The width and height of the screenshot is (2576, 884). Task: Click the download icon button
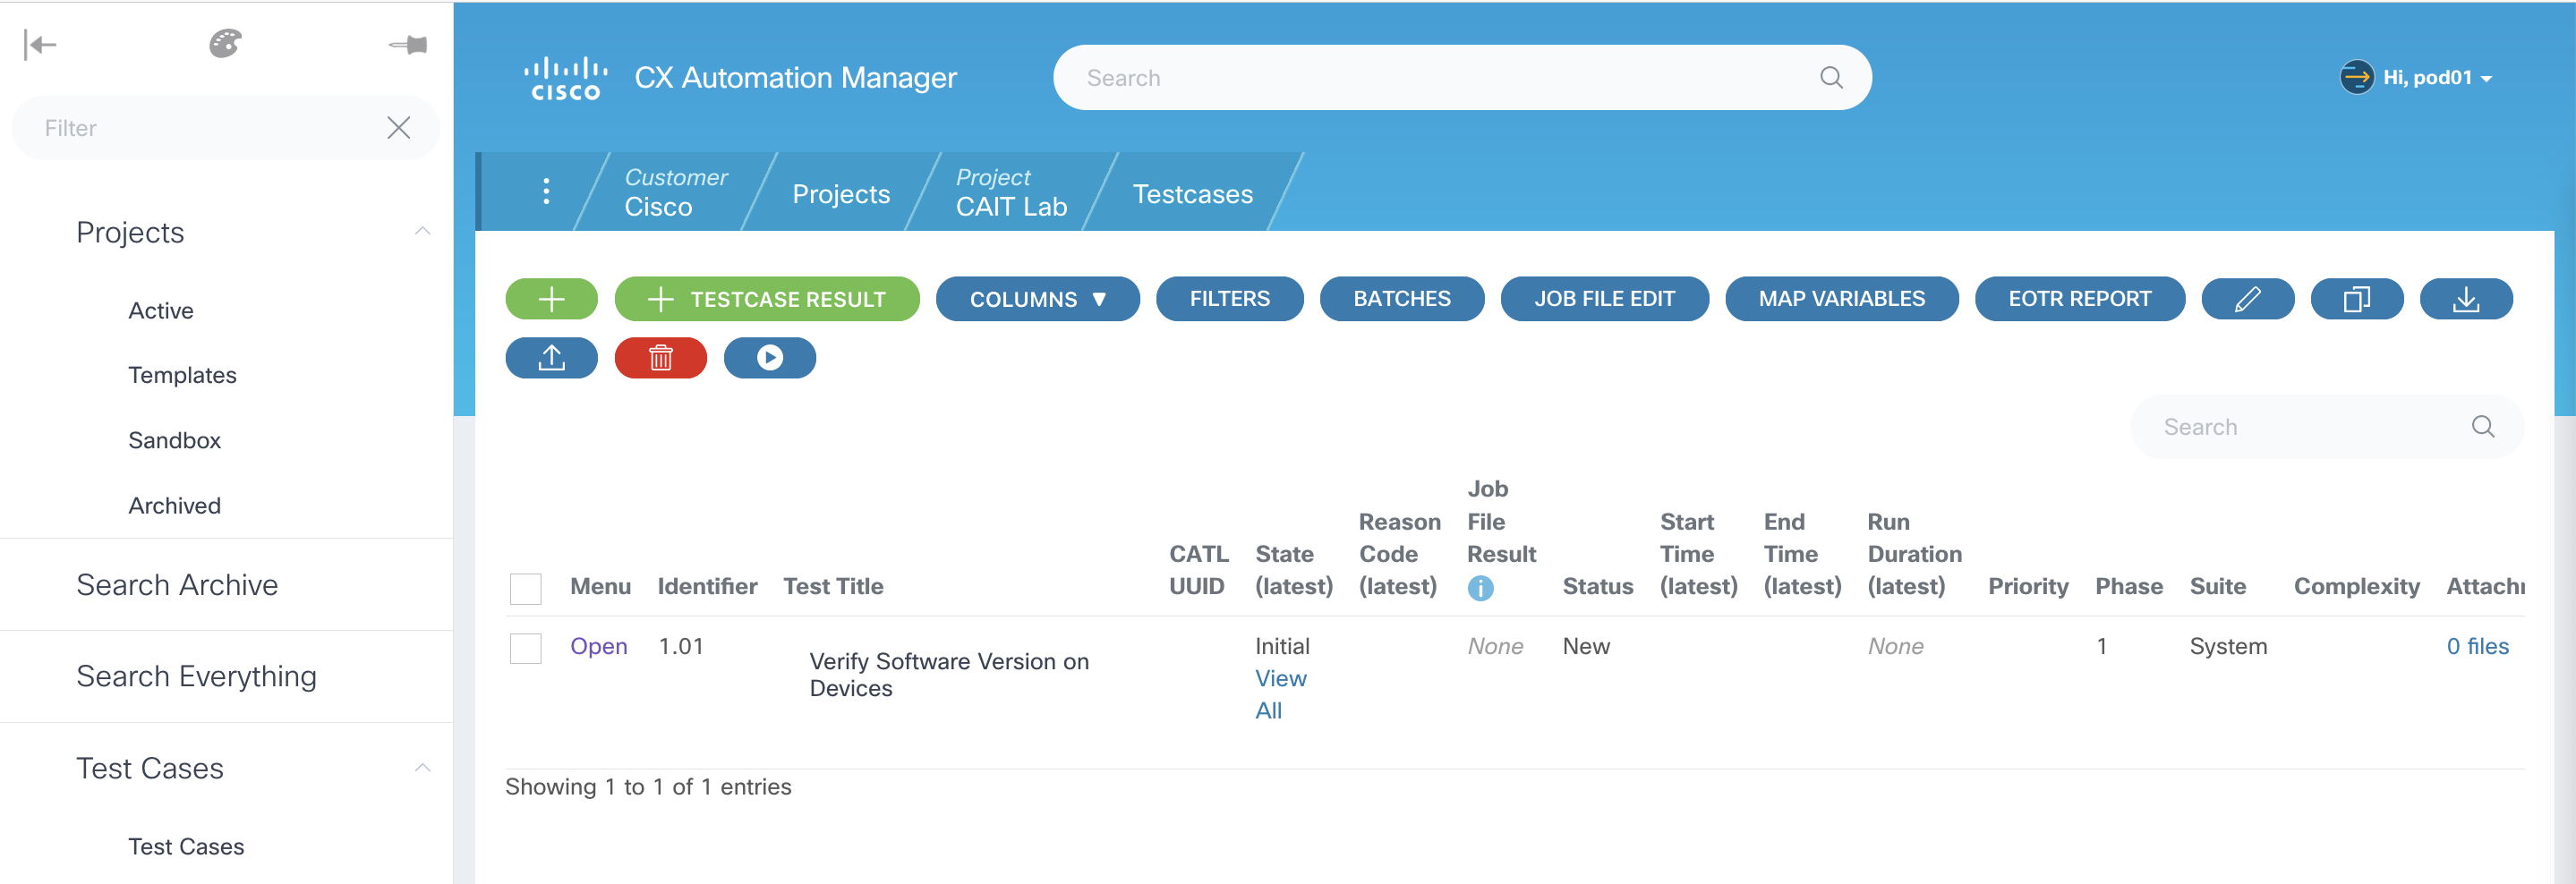pyautogui.click(x=2464, y=299)
